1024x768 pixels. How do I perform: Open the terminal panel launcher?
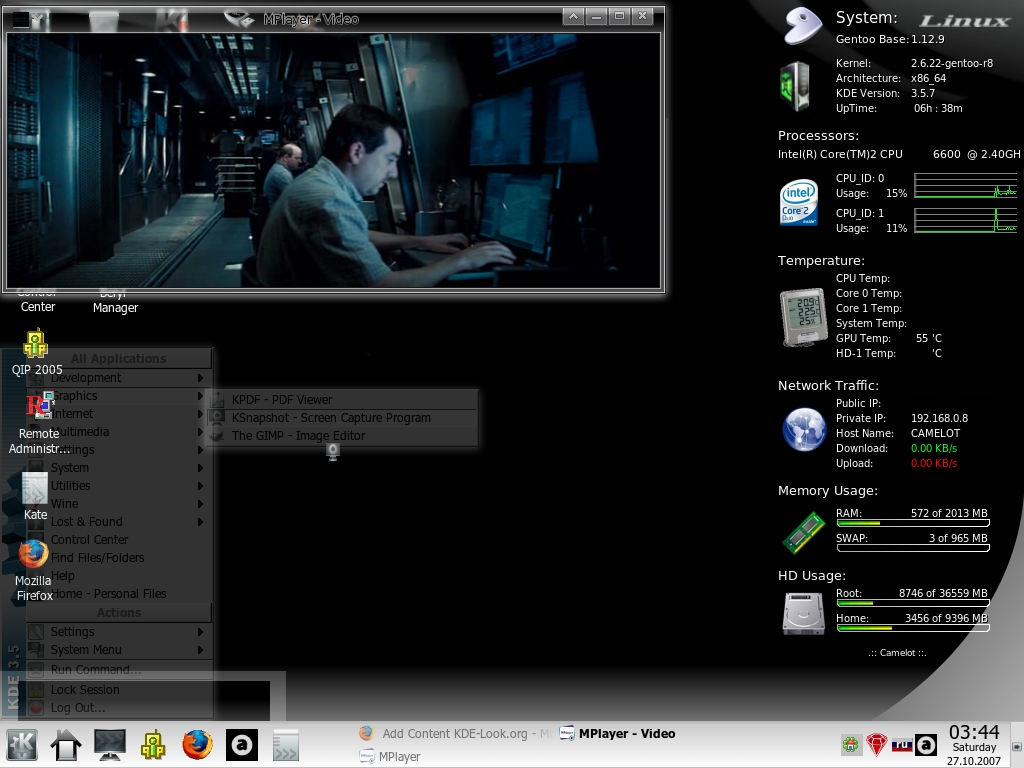[x=285, y=745]
